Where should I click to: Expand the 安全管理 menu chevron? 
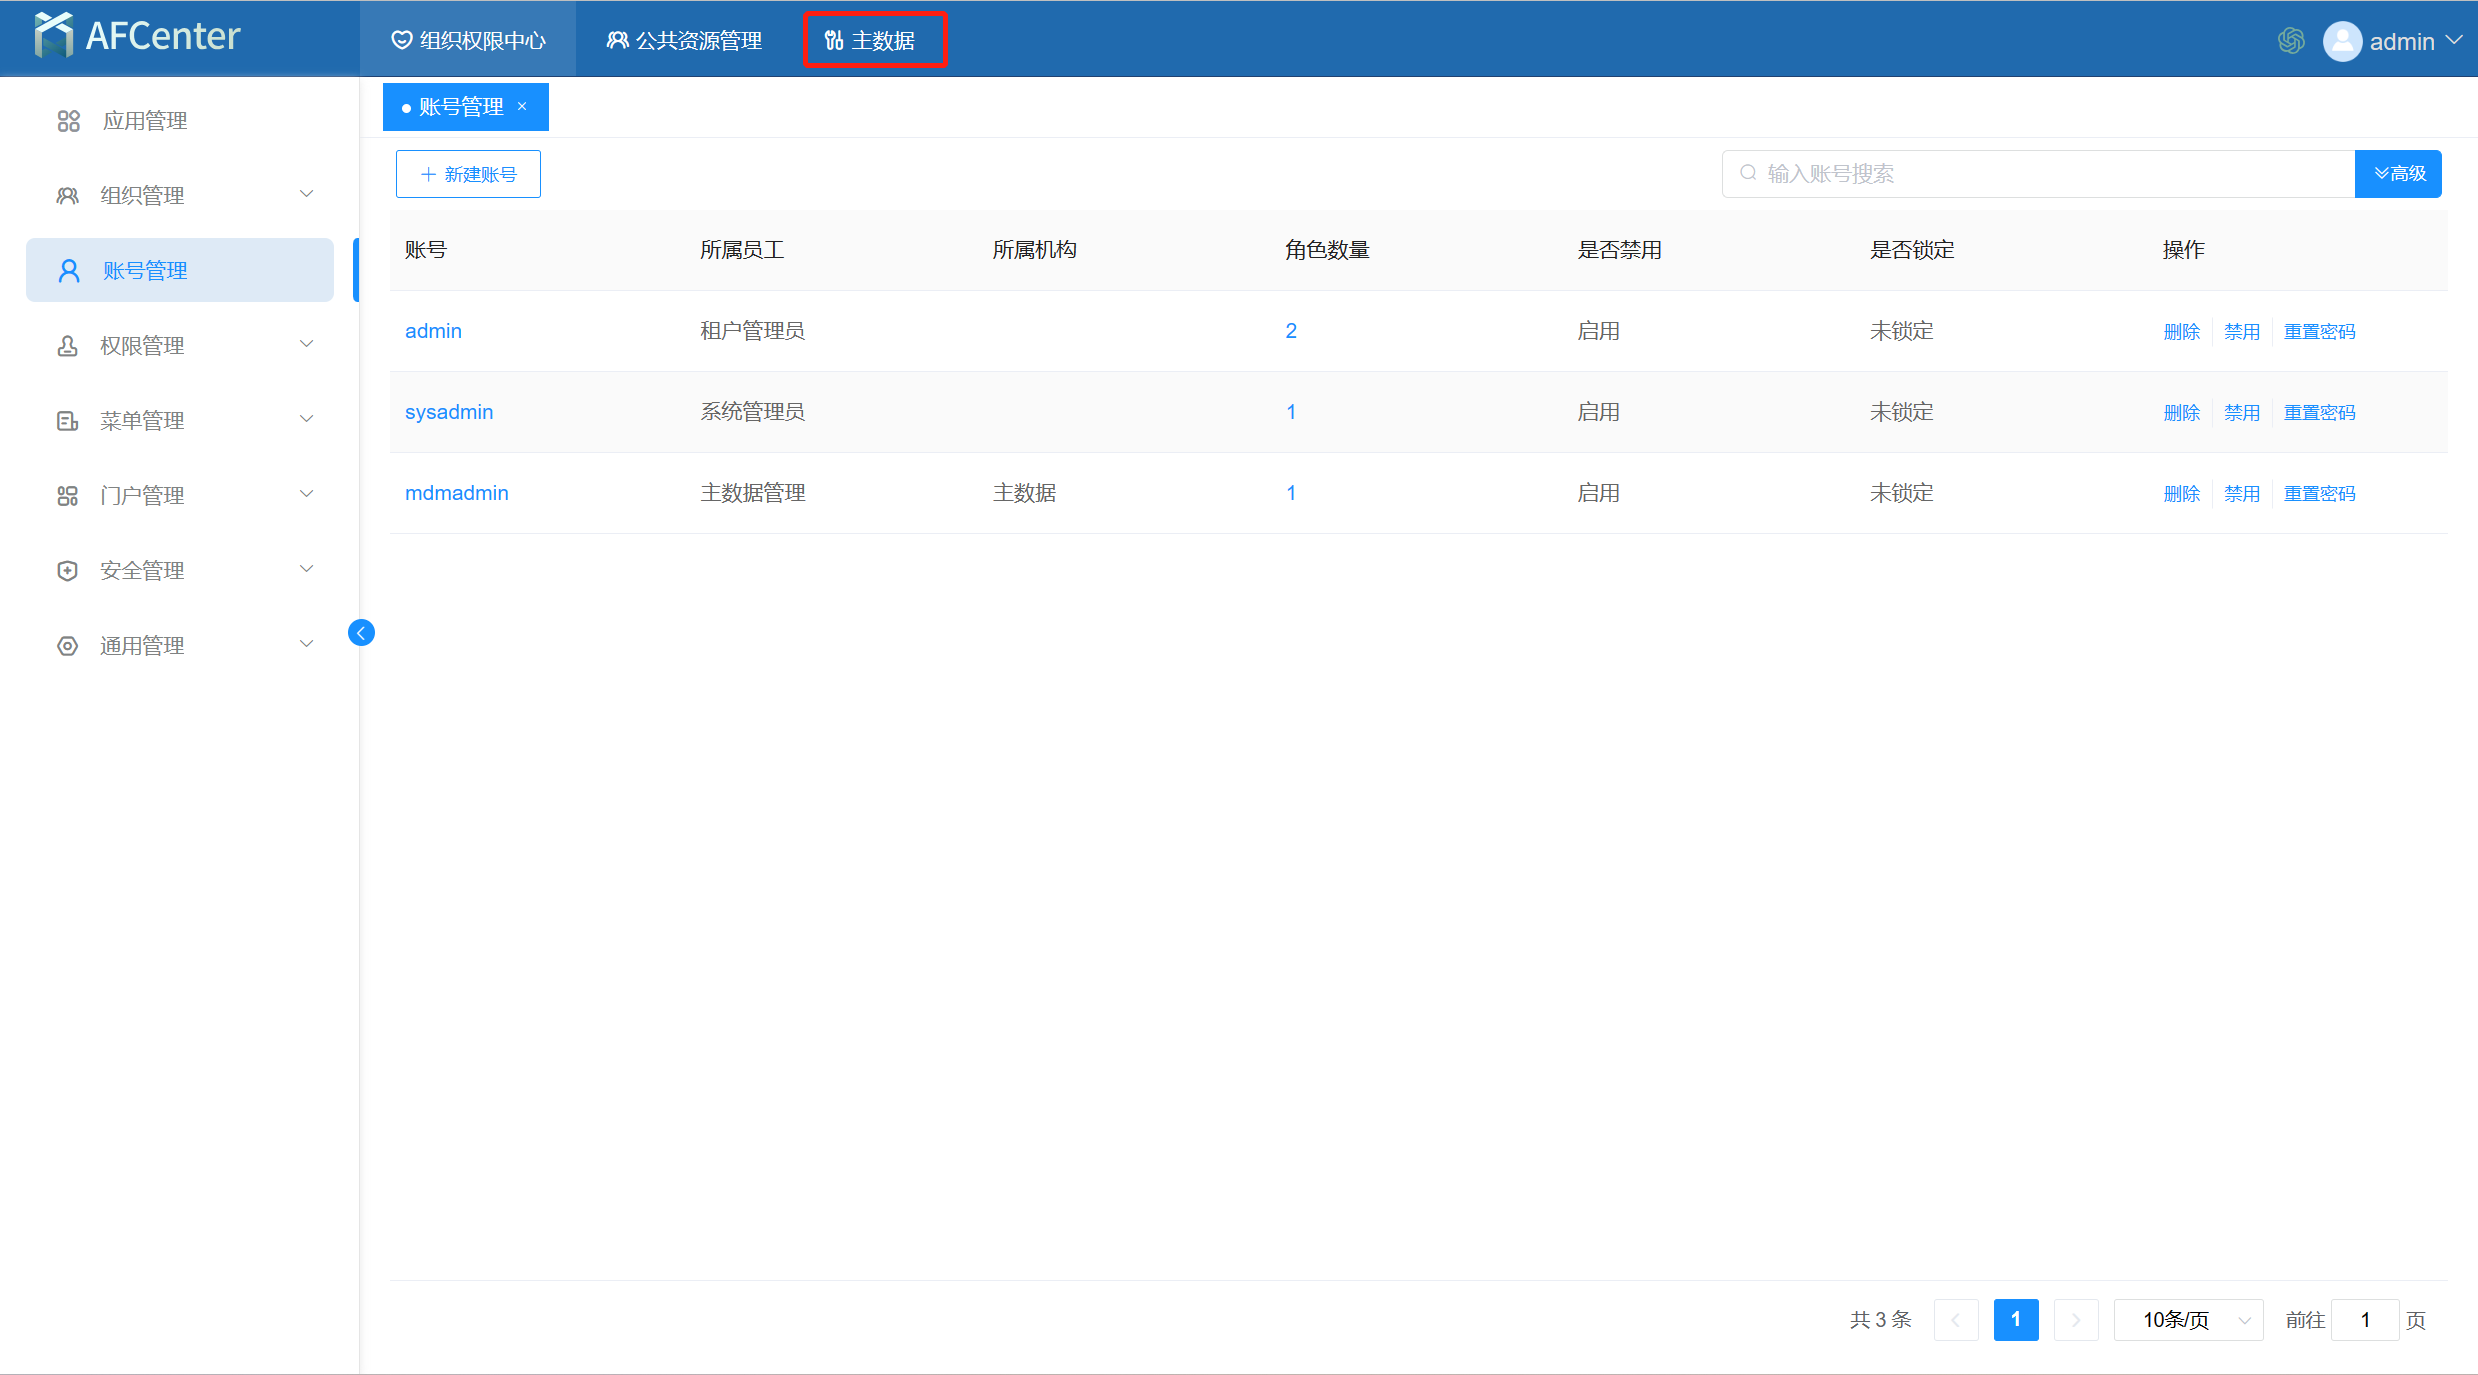(x=307, y=569)
